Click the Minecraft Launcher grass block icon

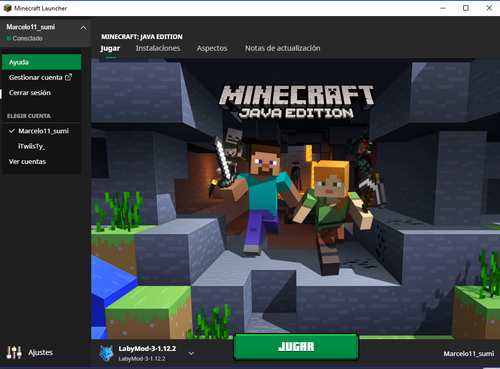(x=7, y=8)
